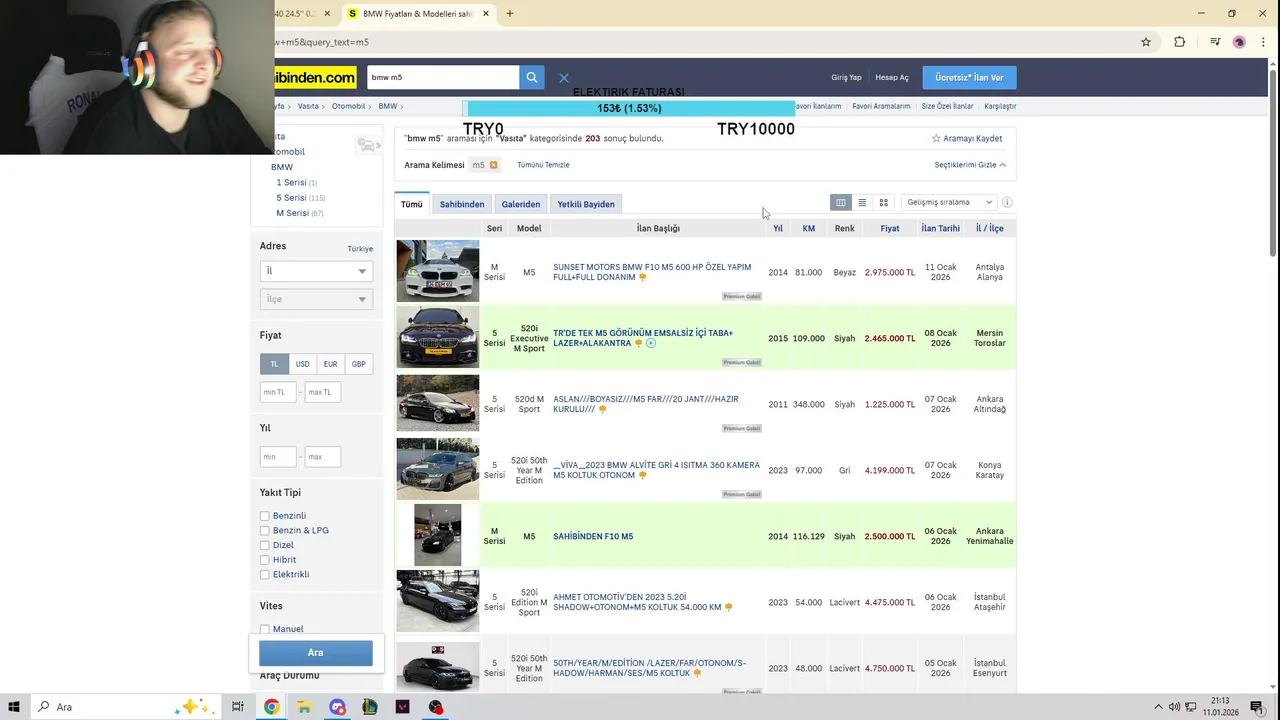Open the 5 Serisi category link
The height and width of the screenshot is (720, 1280).
pos(291,198)
